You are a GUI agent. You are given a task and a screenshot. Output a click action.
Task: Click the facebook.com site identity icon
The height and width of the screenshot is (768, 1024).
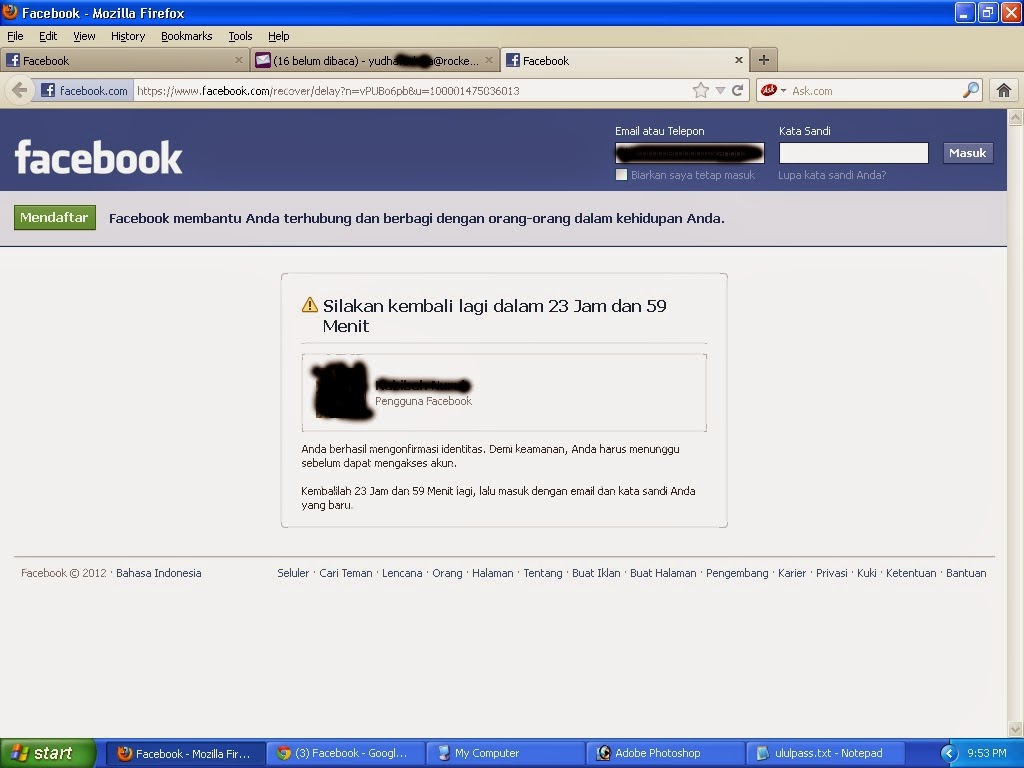click(x=84, y=90)
